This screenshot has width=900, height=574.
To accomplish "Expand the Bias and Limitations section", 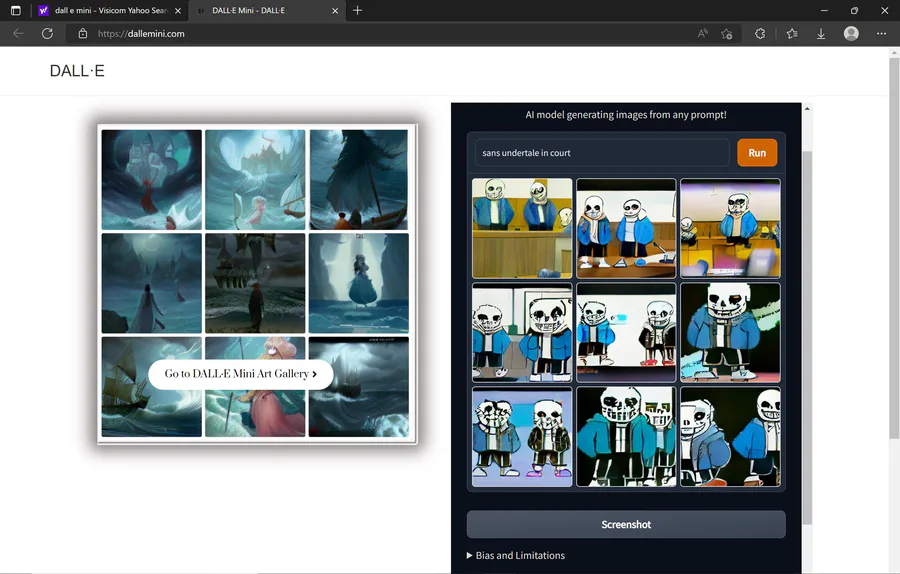I will point(516,555).
